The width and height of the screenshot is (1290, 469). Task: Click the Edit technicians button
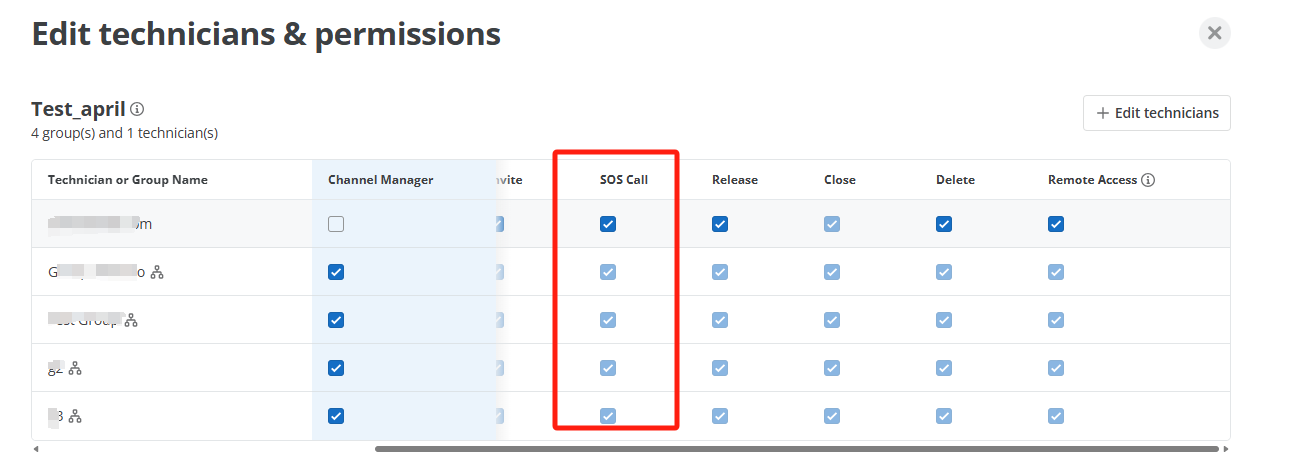click(x=1157, y=113)
